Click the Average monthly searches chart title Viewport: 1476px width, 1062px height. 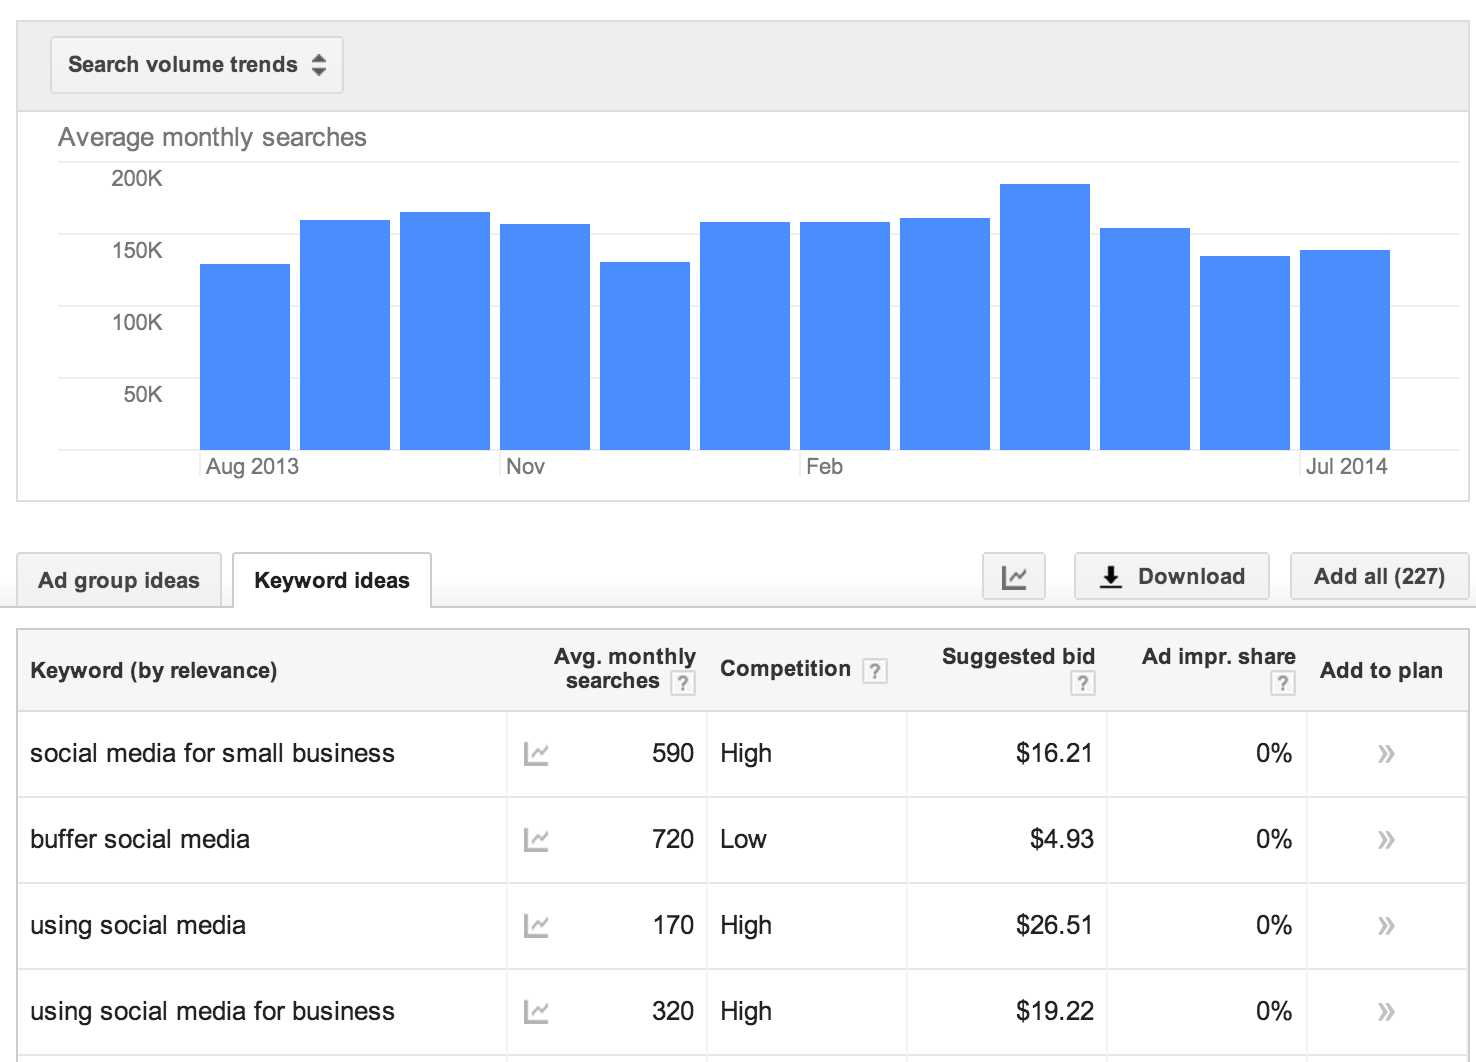(212, 137)
